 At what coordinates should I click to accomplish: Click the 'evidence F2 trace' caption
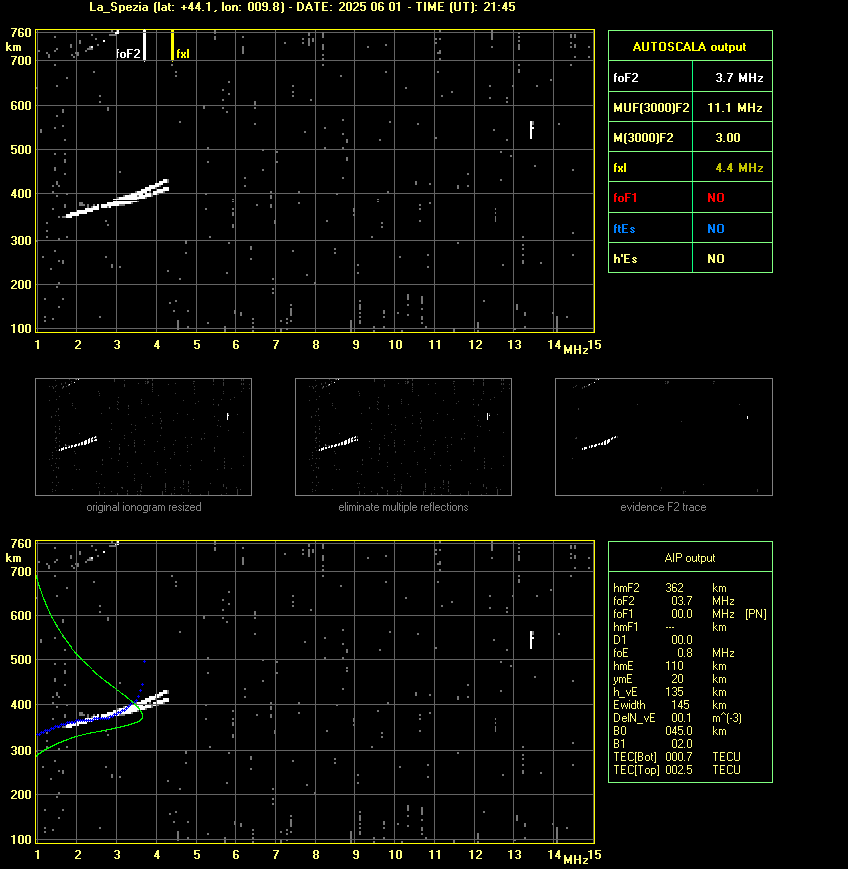coord(663,507)
